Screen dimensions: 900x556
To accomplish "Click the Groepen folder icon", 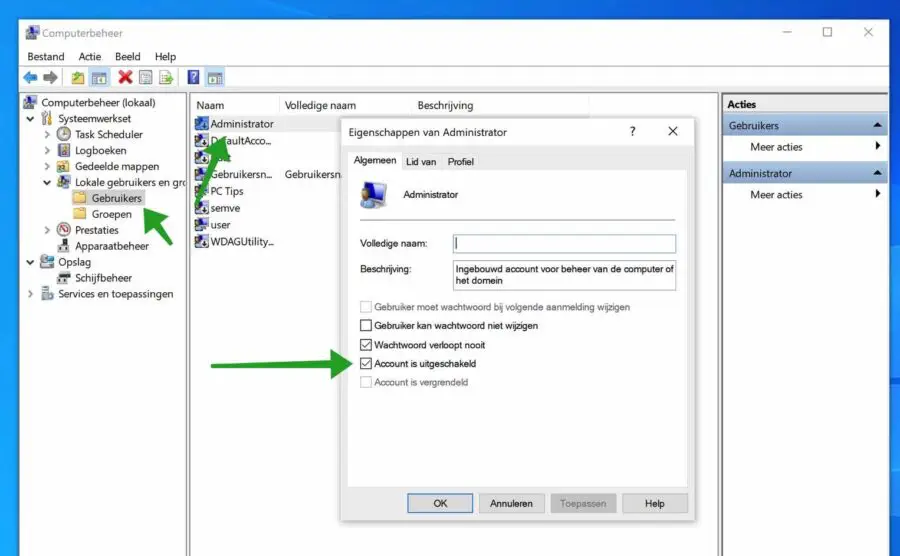I will click(x=80, y=213).
